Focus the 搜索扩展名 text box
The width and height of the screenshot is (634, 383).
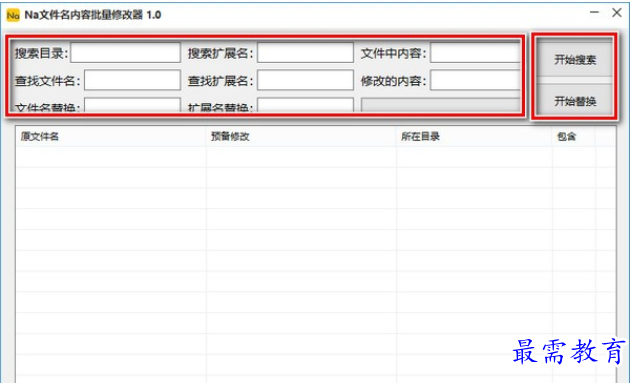[305, 53]
